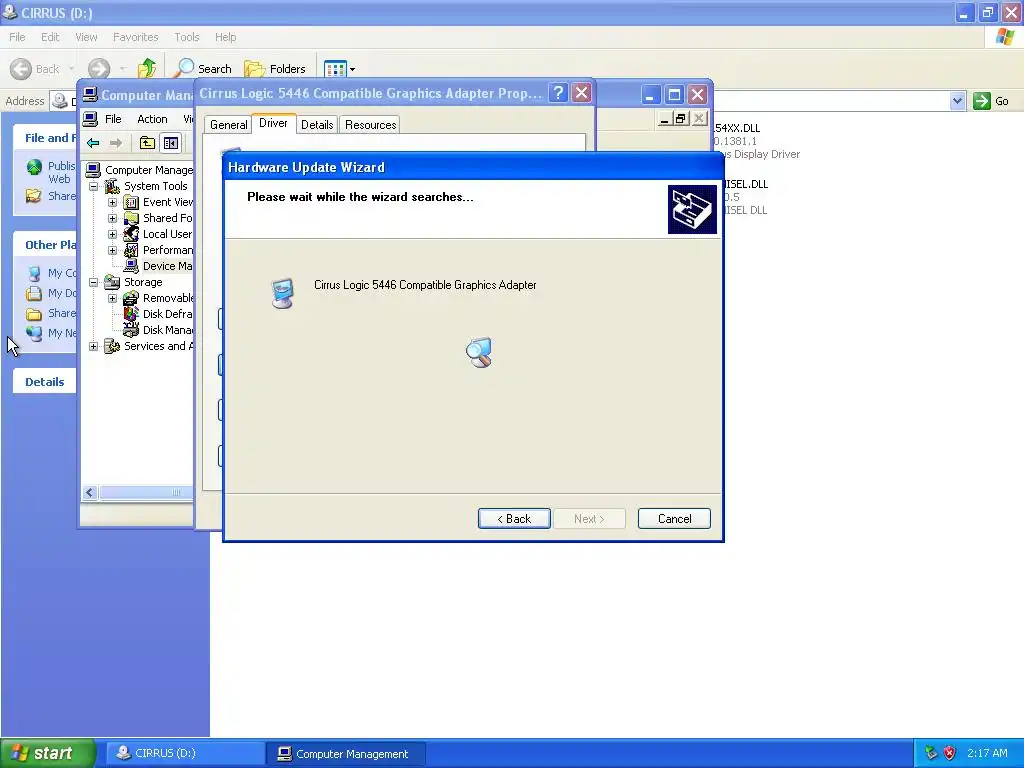Image resolution: width=1024 pixels, height=768 pixels.
Task: Restore the inner MDI window in Computer Management
Action: pos(680,118)
